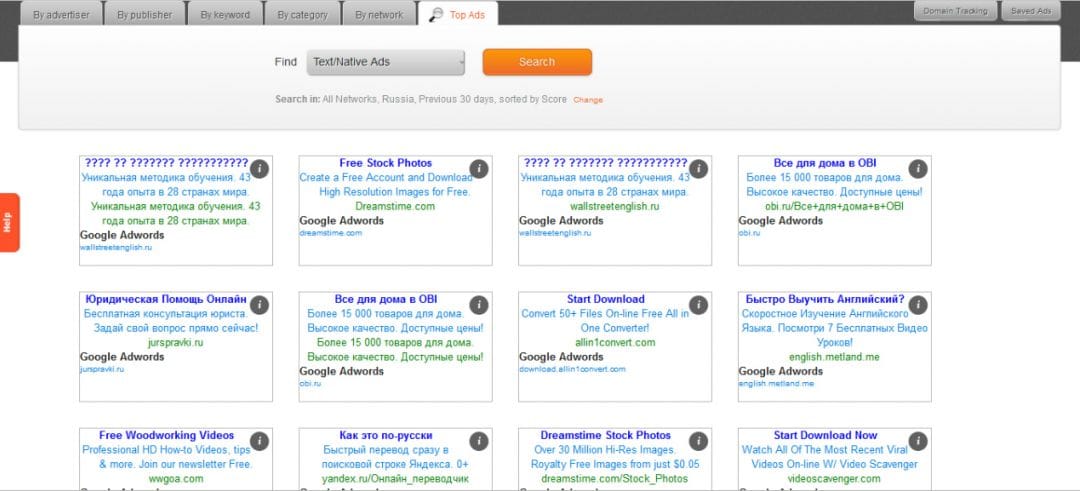Click green videoscavenger.com display URL

point(835,479)
